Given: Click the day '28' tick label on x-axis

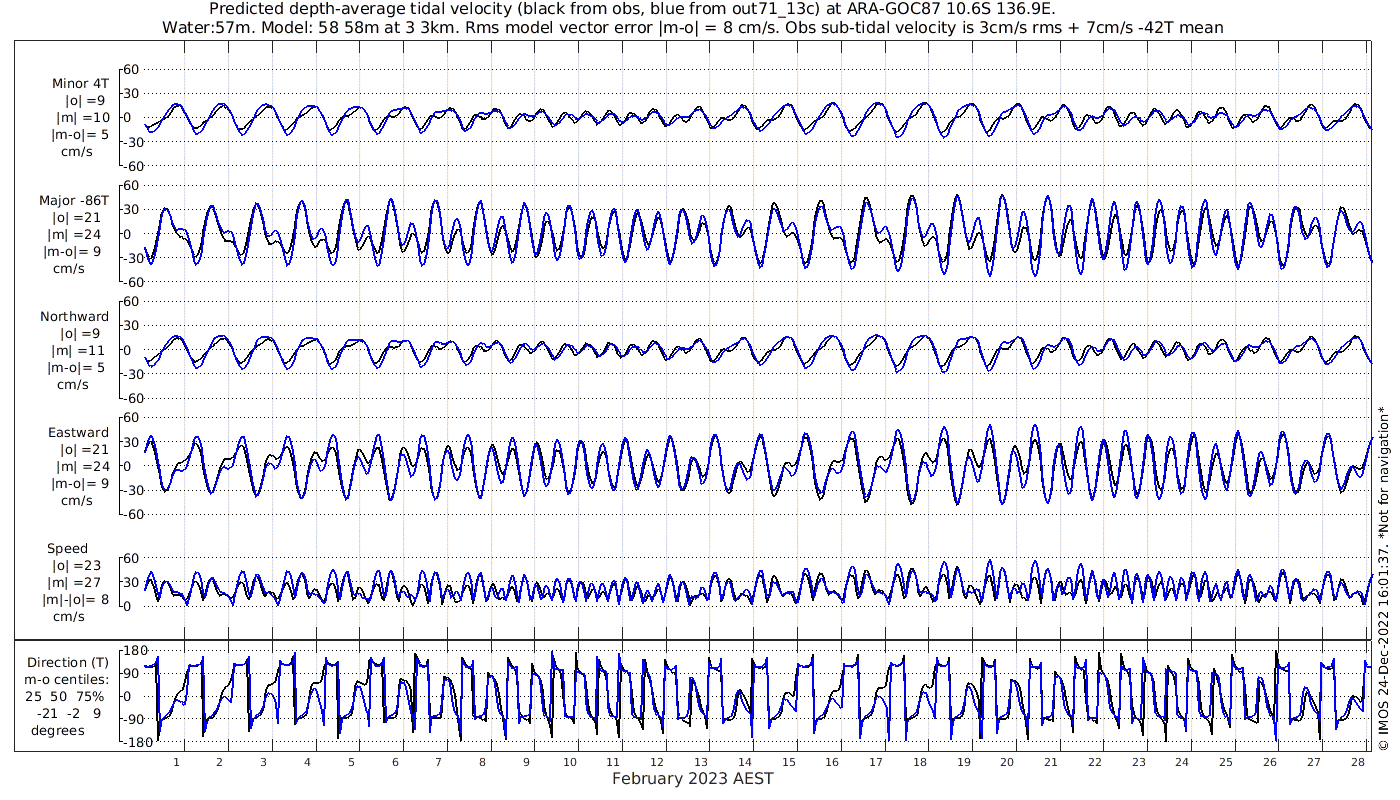Looking at the screenshot, I should (1358, 762).
